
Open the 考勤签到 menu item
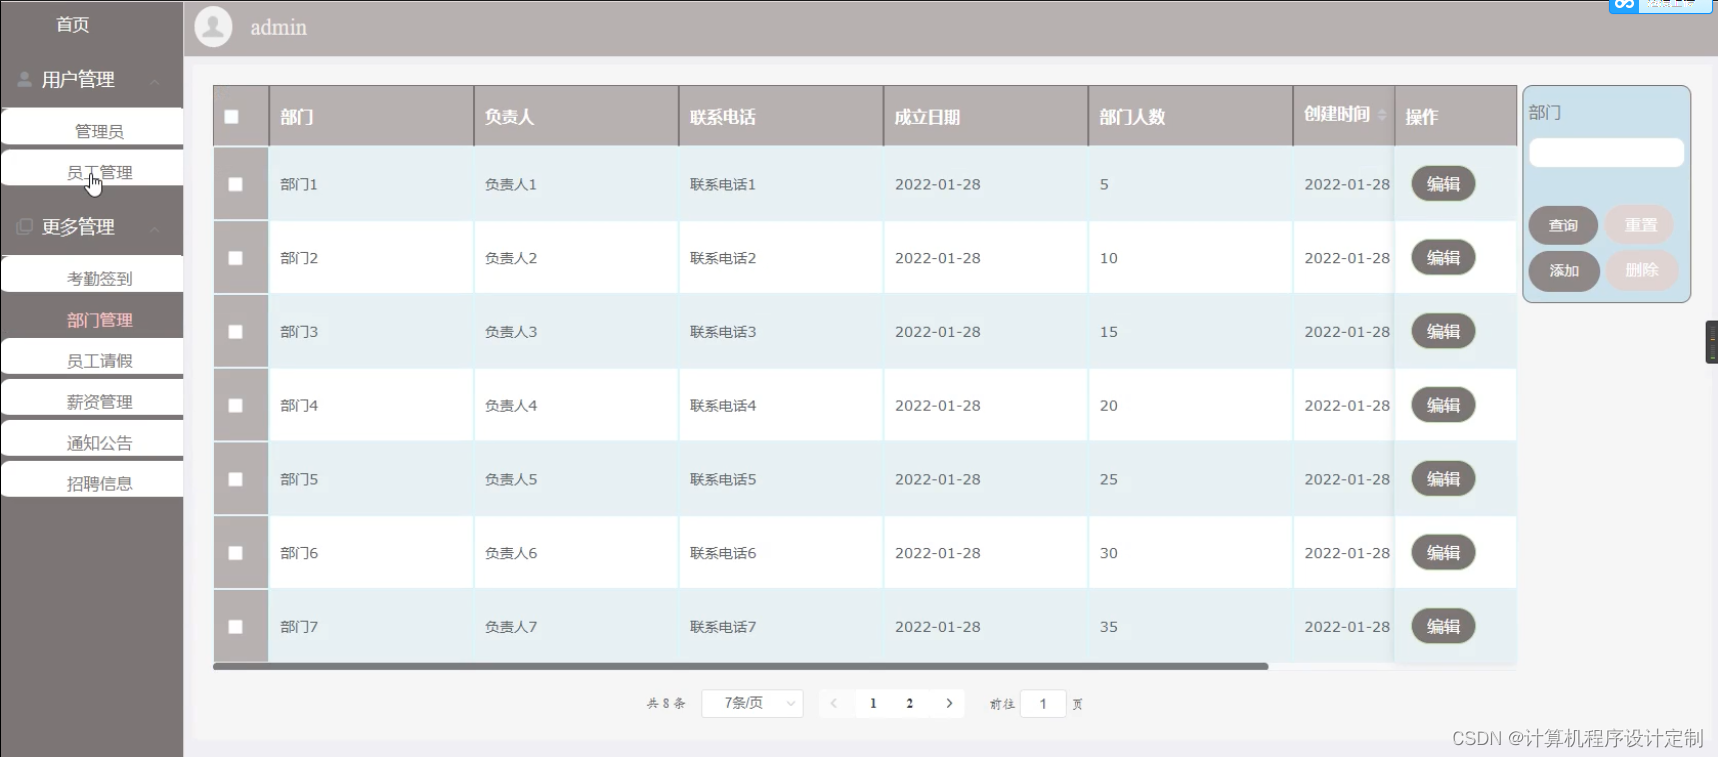(x=92, y=275)
